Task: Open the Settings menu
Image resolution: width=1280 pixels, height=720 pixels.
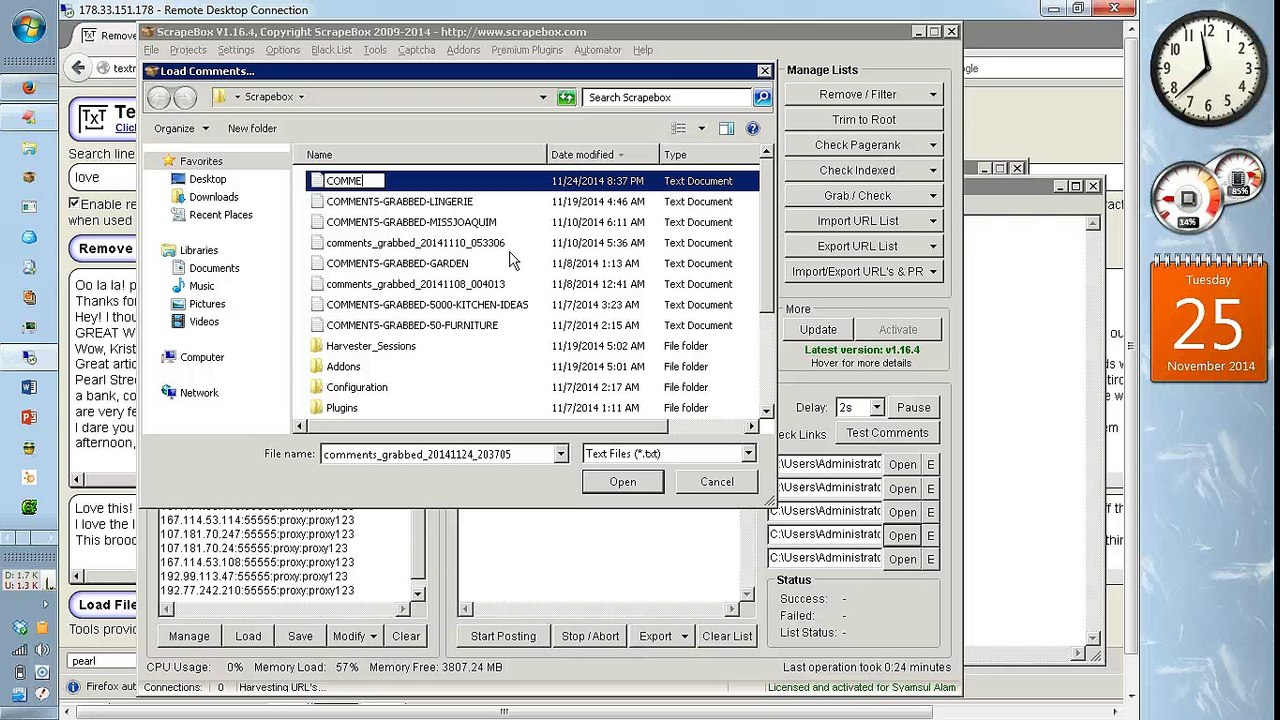Action: click(236, 50)
